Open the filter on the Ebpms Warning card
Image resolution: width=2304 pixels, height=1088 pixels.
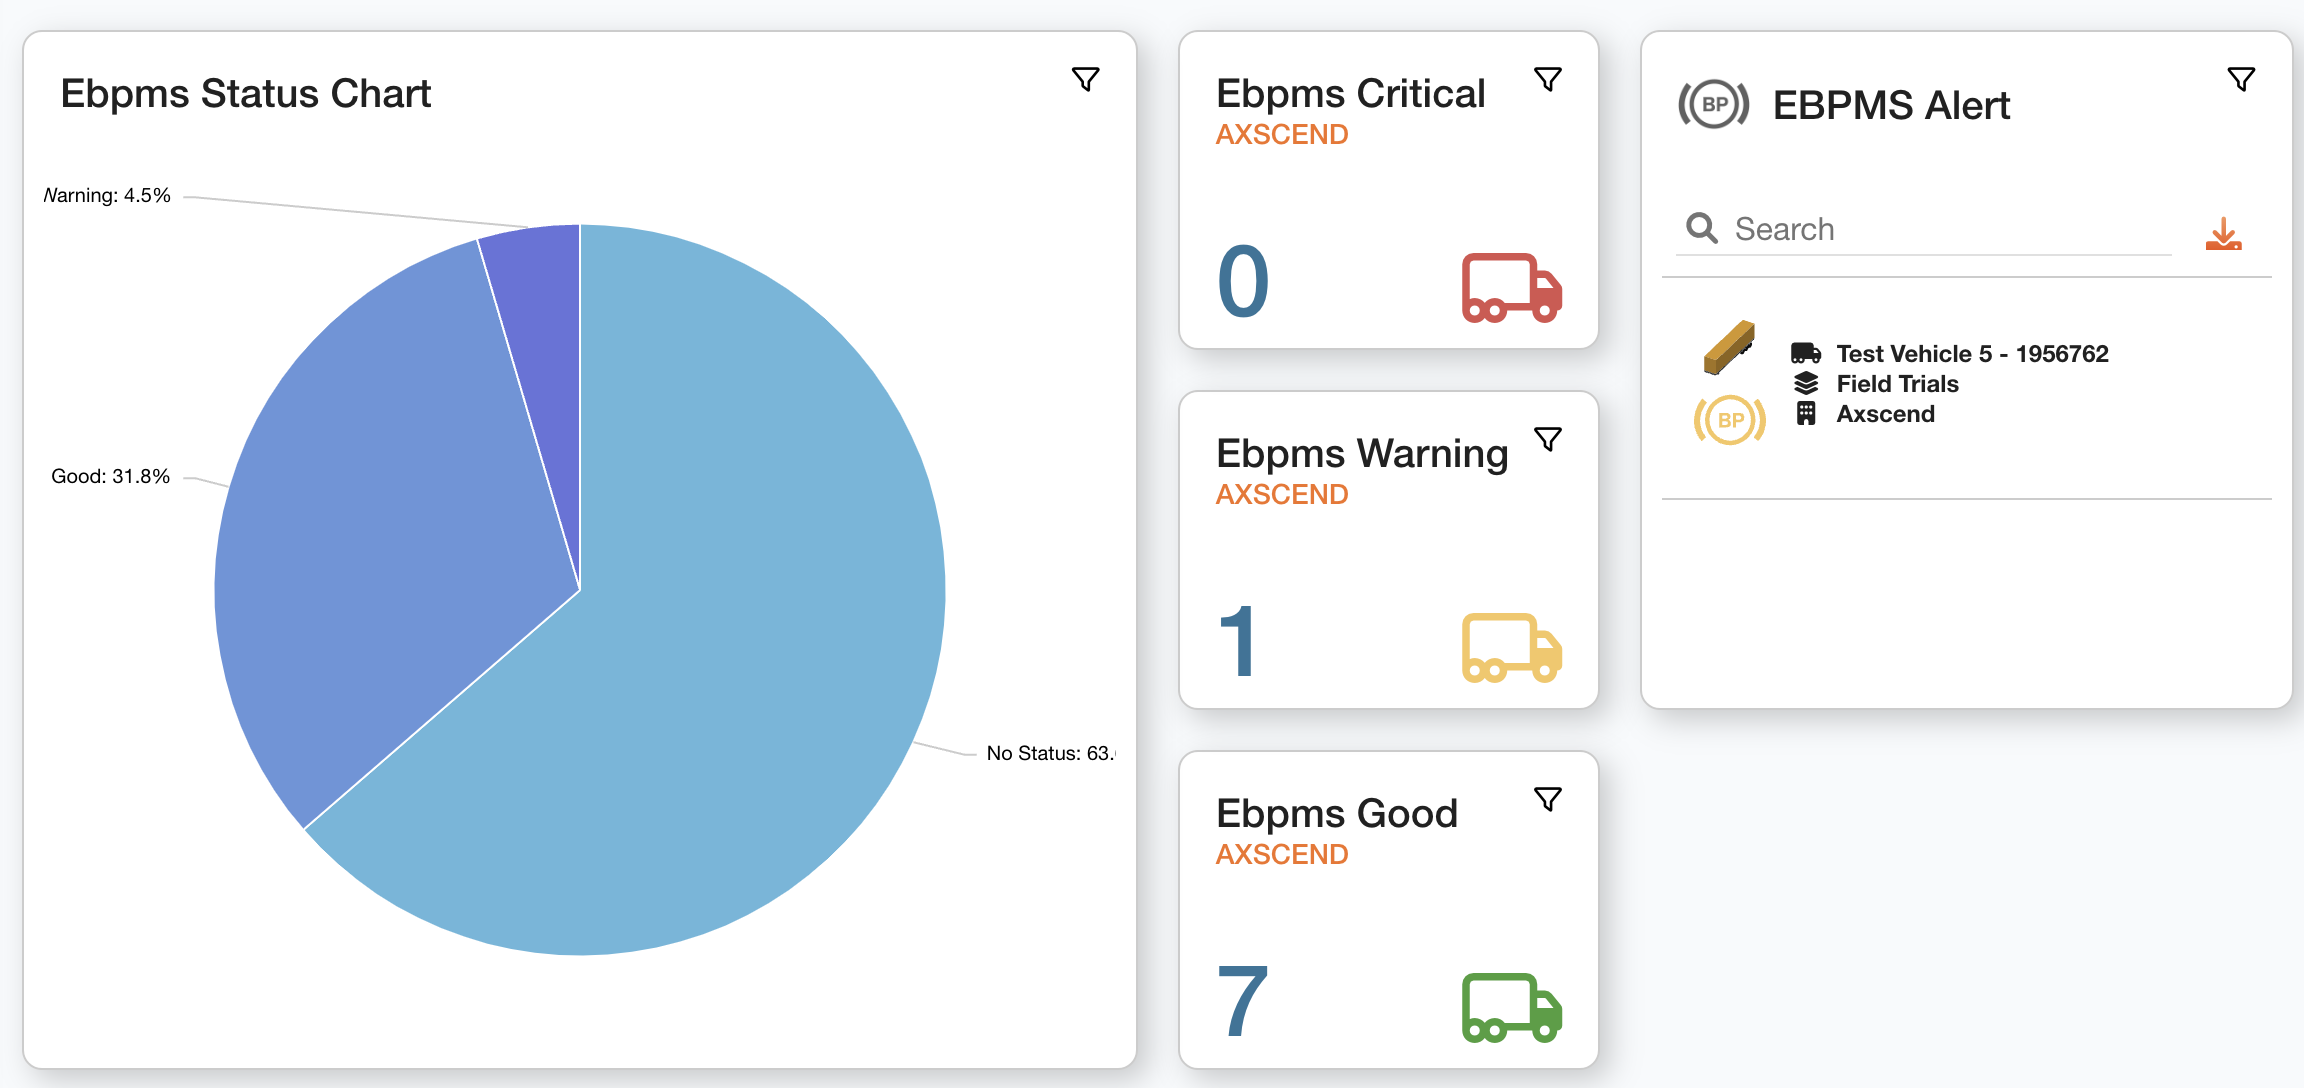[1548, 438]
